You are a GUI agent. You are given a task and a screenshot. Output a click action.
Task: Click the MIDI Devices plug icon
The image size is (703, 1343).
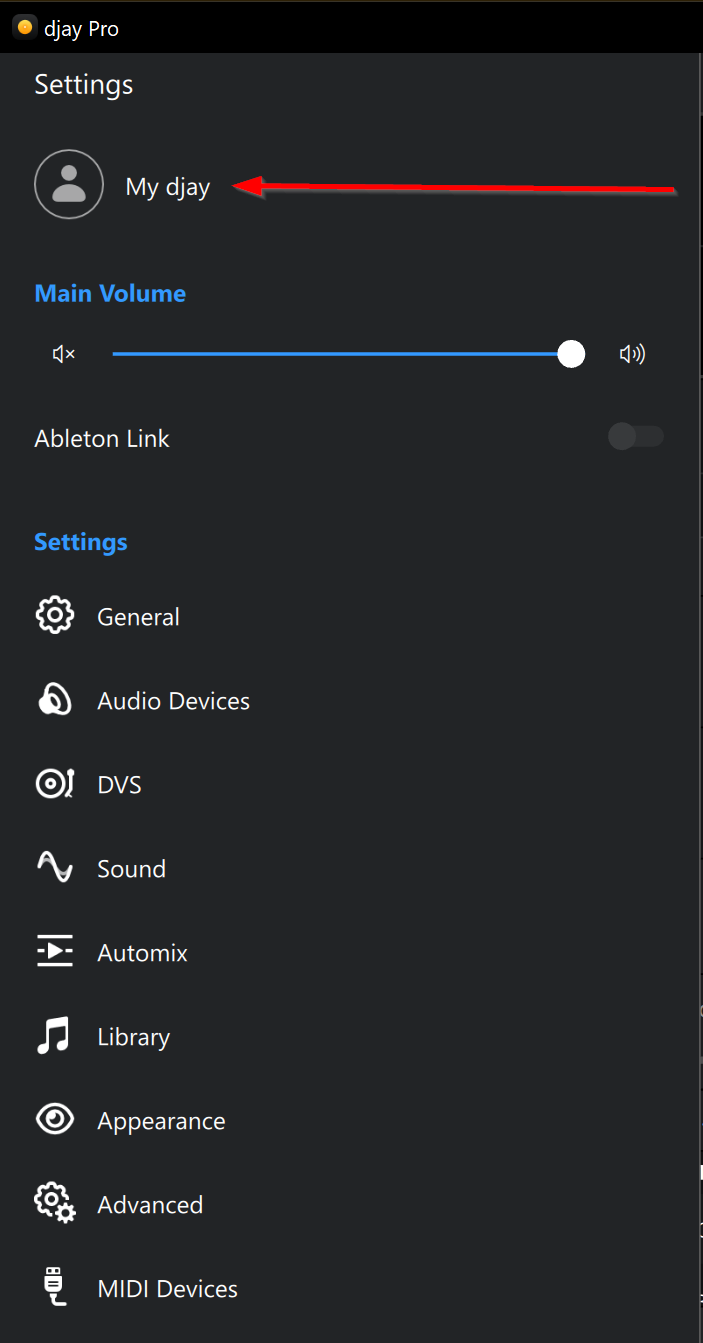pos(55,1287)
